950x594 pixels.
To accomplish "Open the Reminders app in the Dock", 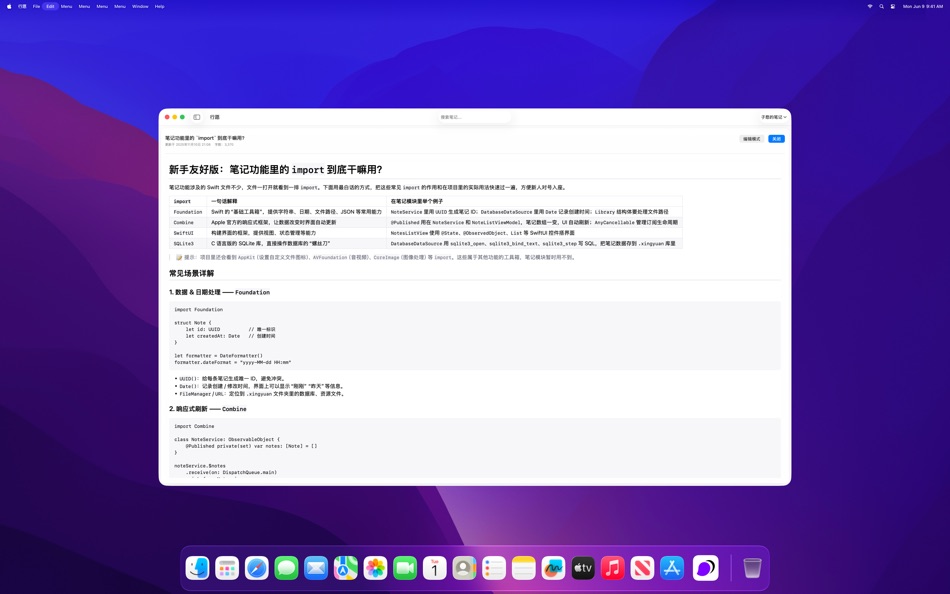I will [x=493, y=568].
